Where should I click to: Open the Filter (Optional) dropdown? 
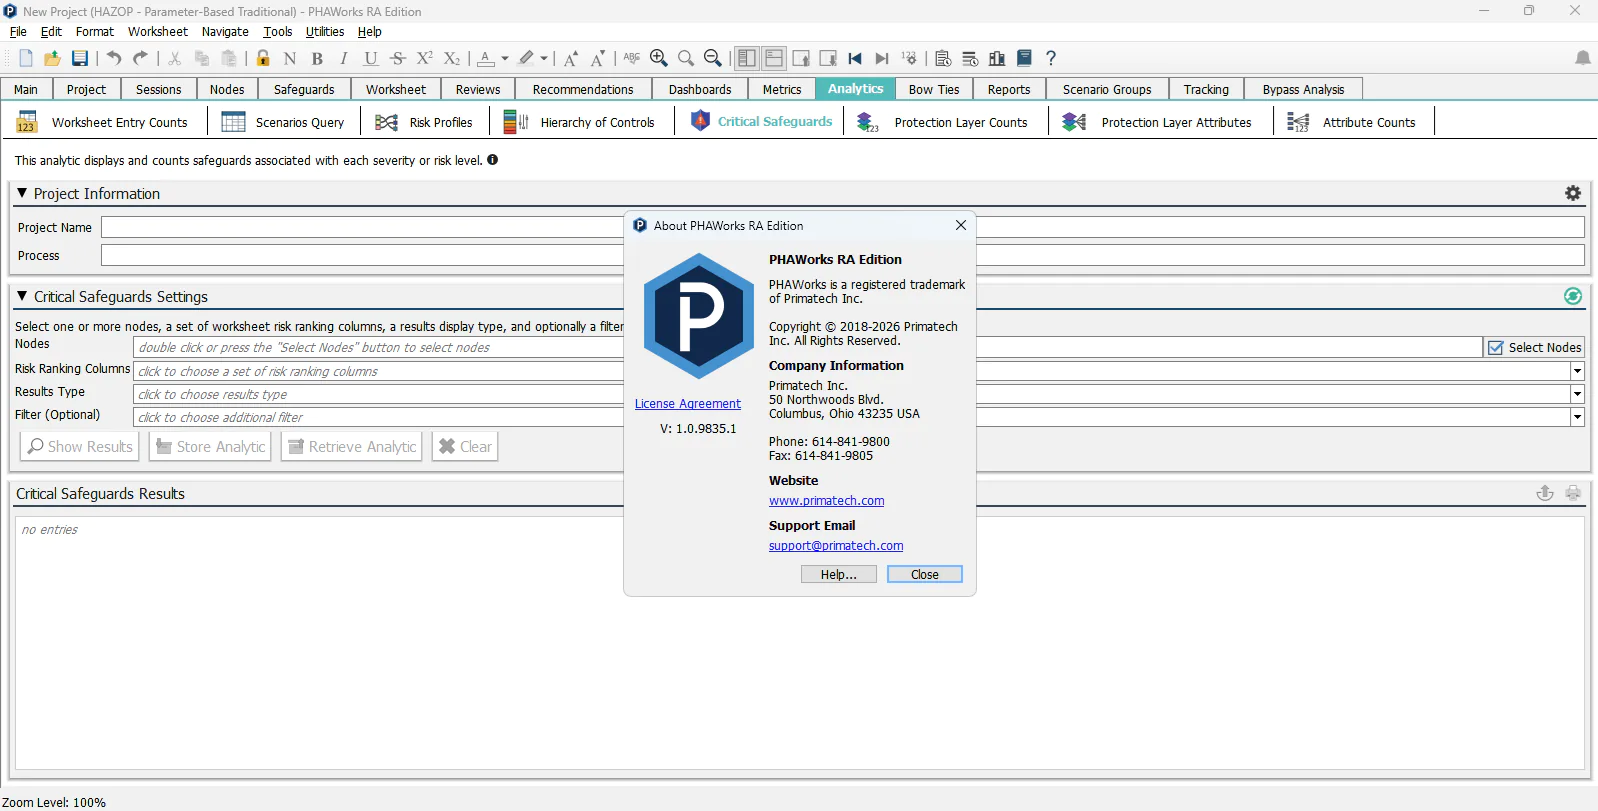pos(1577,417)
